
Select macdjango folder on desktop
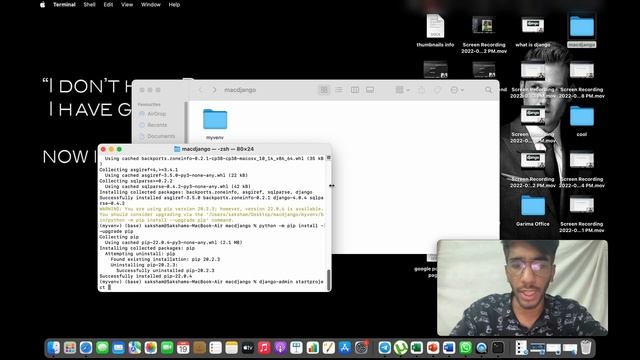click(x=582, y=31)
